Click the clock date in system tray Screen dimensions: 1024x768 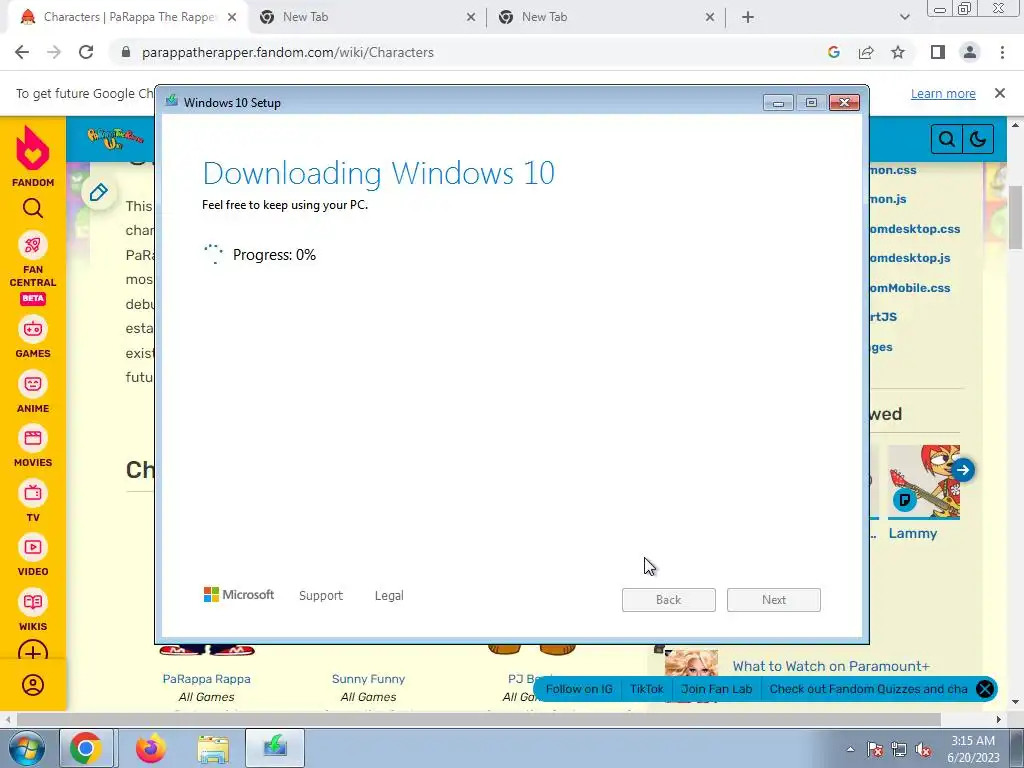(x=973, y=748)
